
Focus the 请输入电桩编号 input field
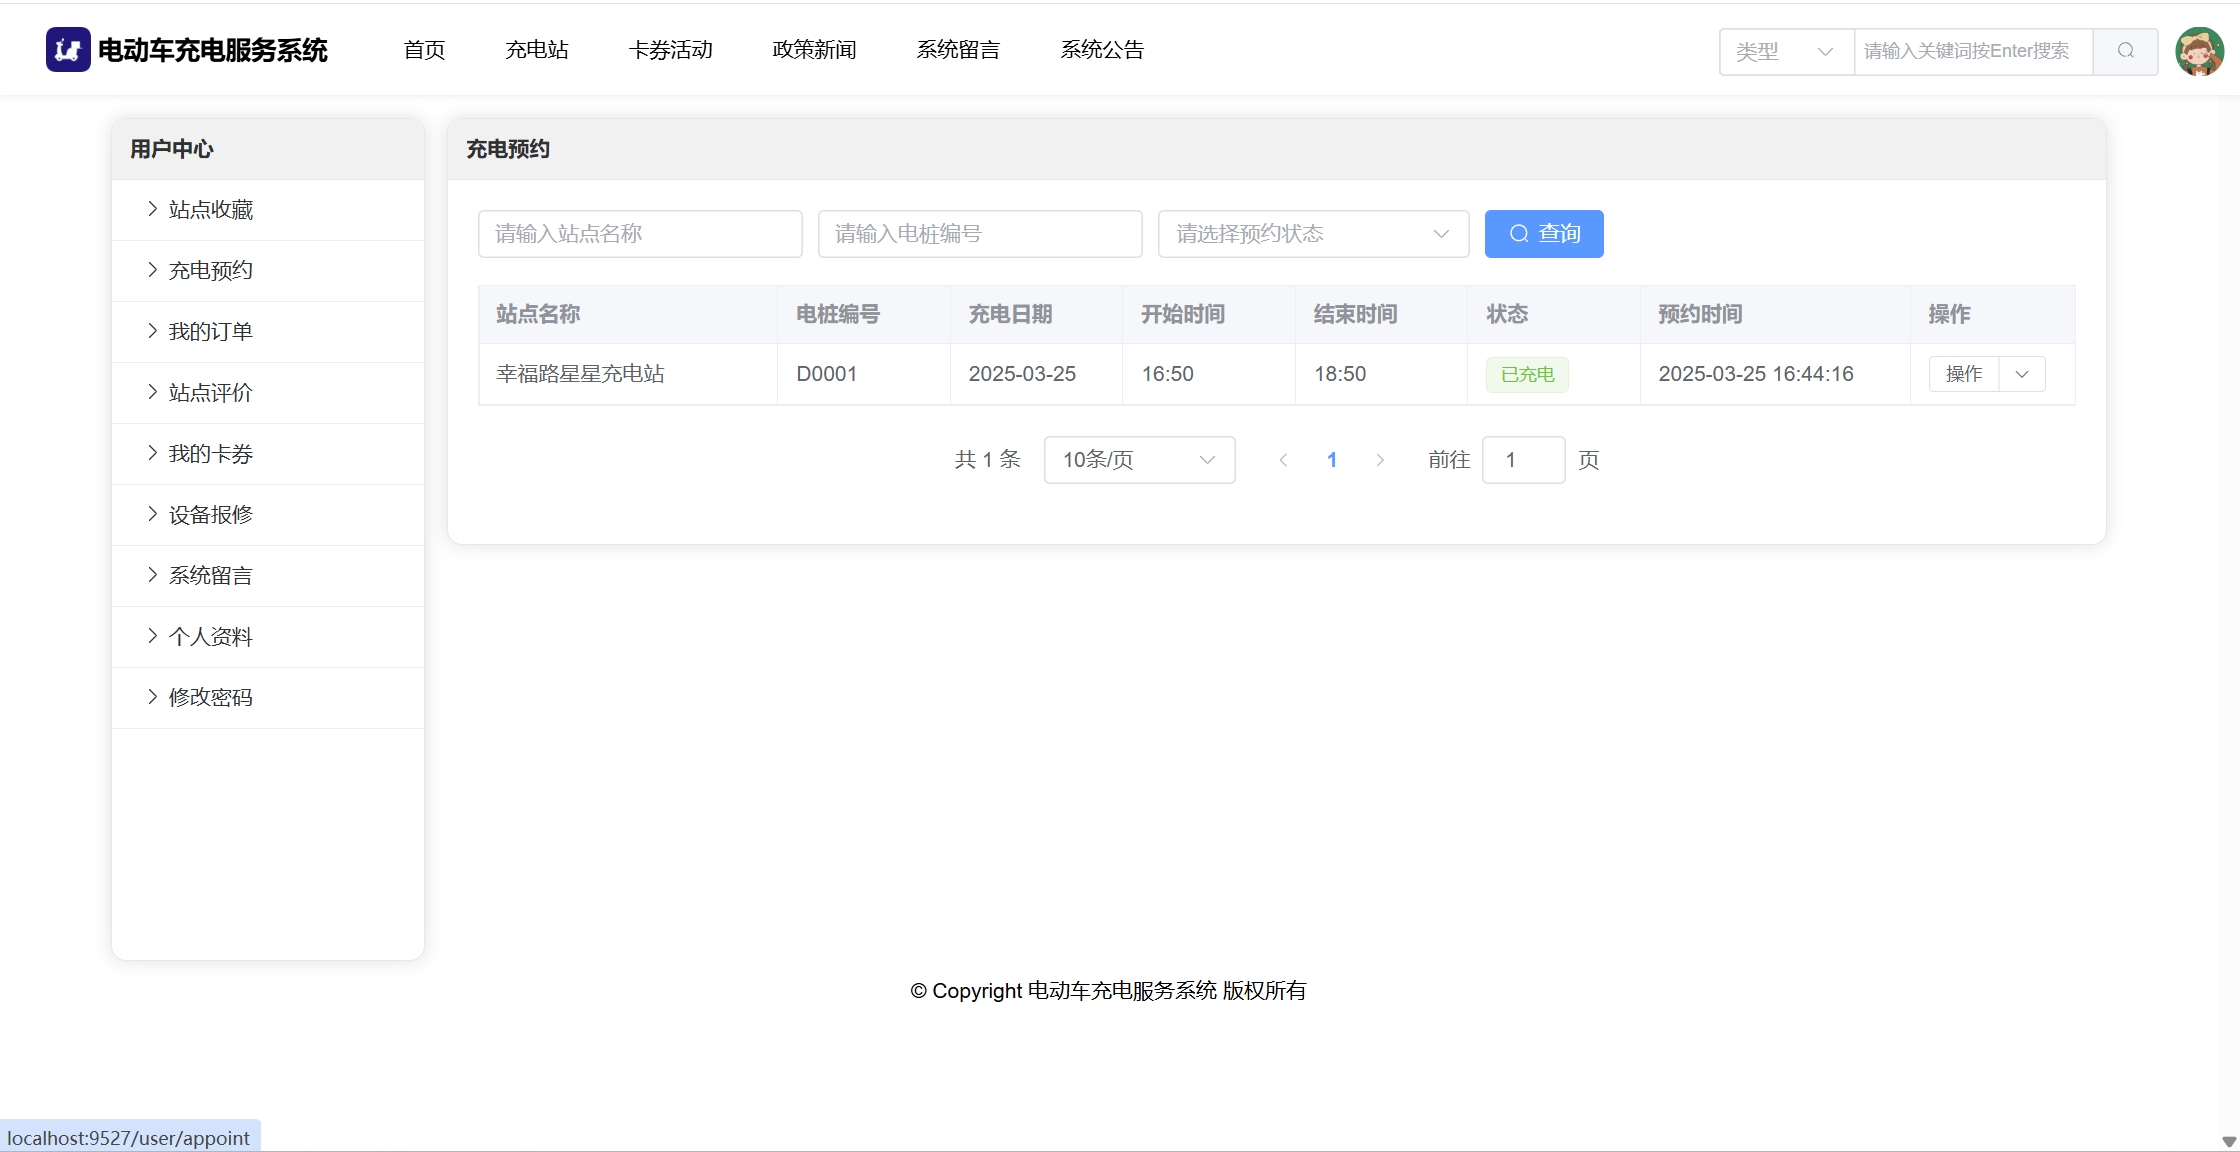tap(979, 234)
